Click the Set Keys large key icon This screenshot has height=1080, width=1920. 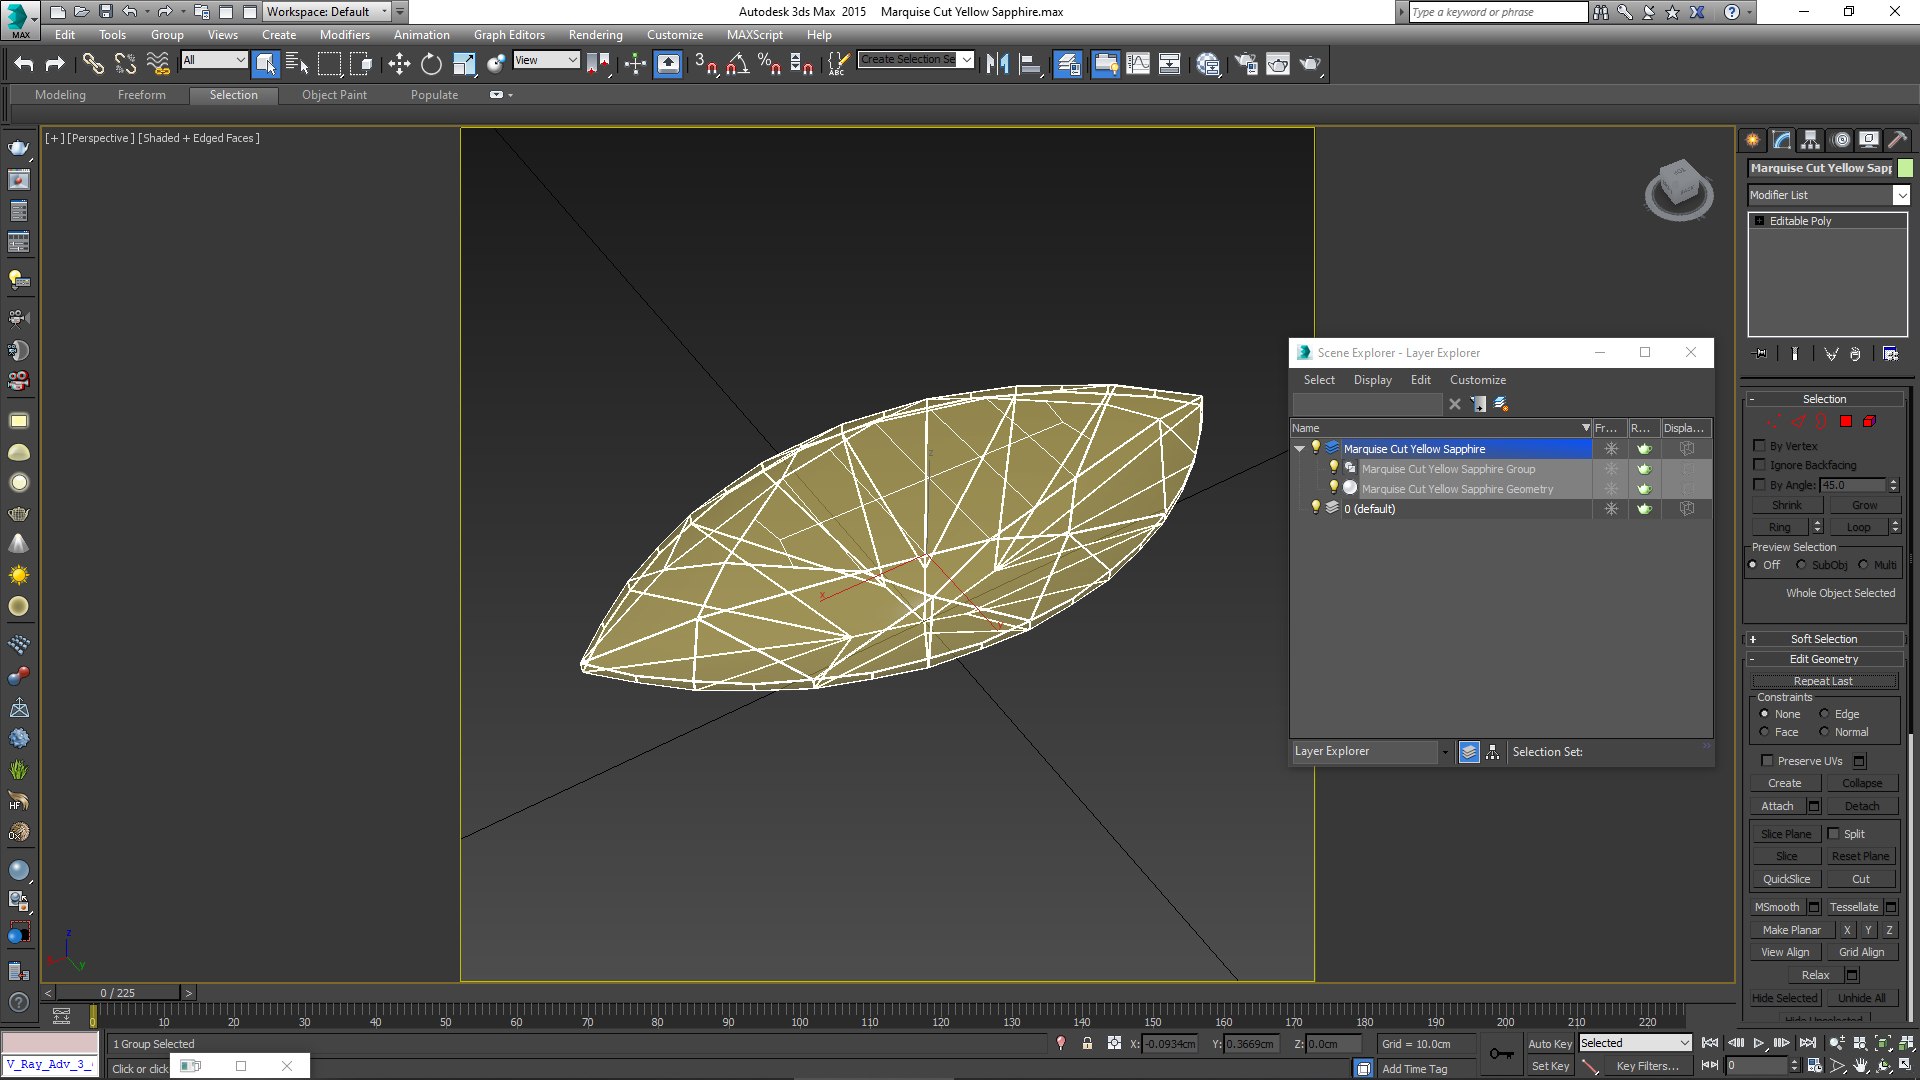pos(1502,1054)
